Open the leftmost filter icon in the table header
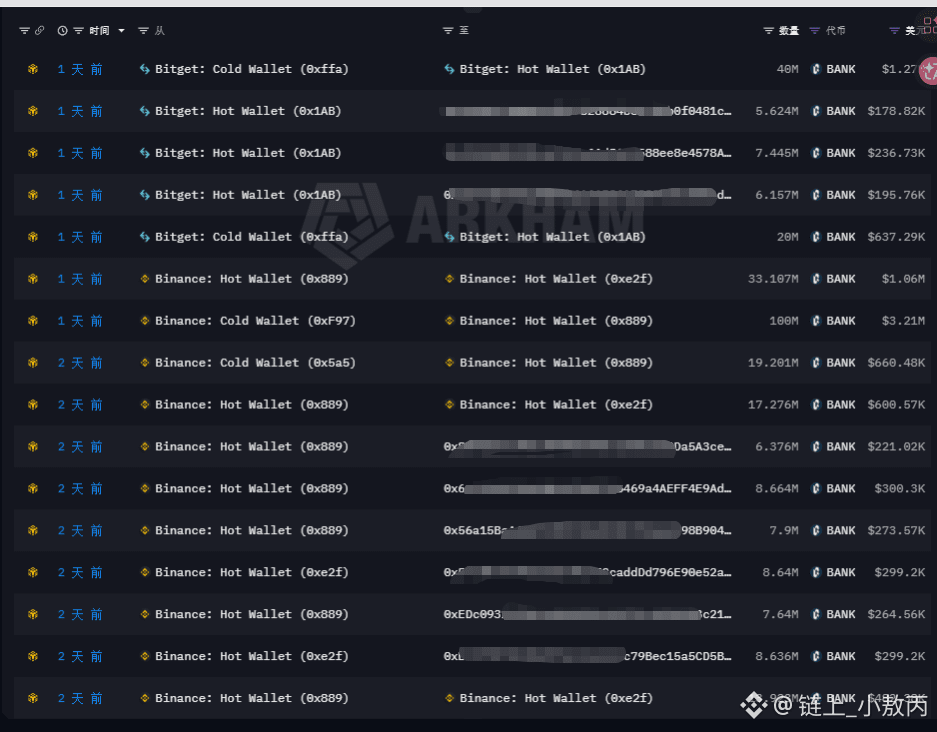The width and height of the screenshot is (937, 732). click(24, 30)
